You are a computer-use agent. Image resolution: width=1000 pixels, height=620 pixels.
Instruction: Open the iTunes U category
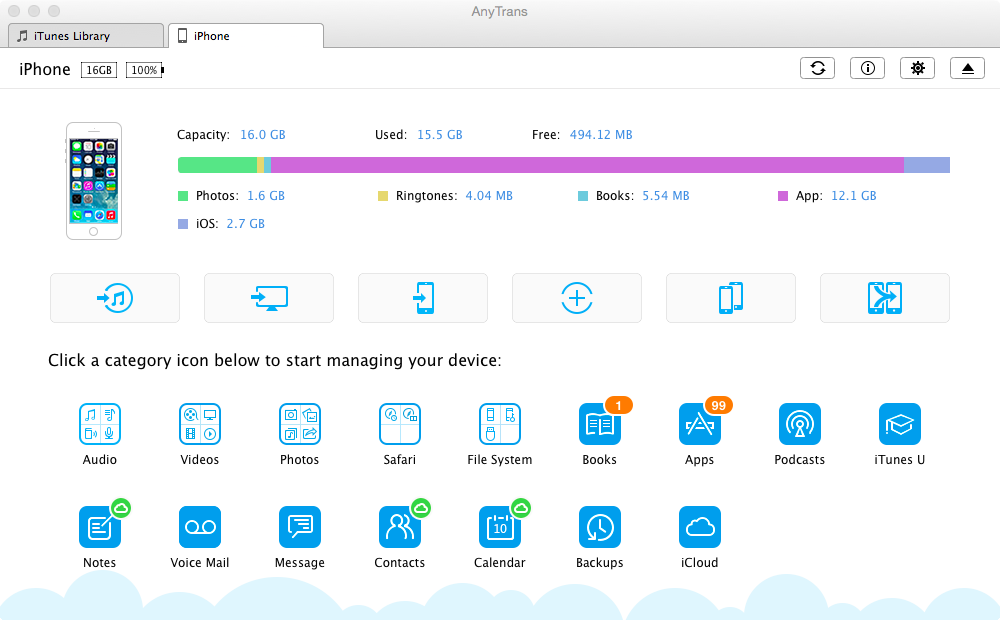coord(899,424)
